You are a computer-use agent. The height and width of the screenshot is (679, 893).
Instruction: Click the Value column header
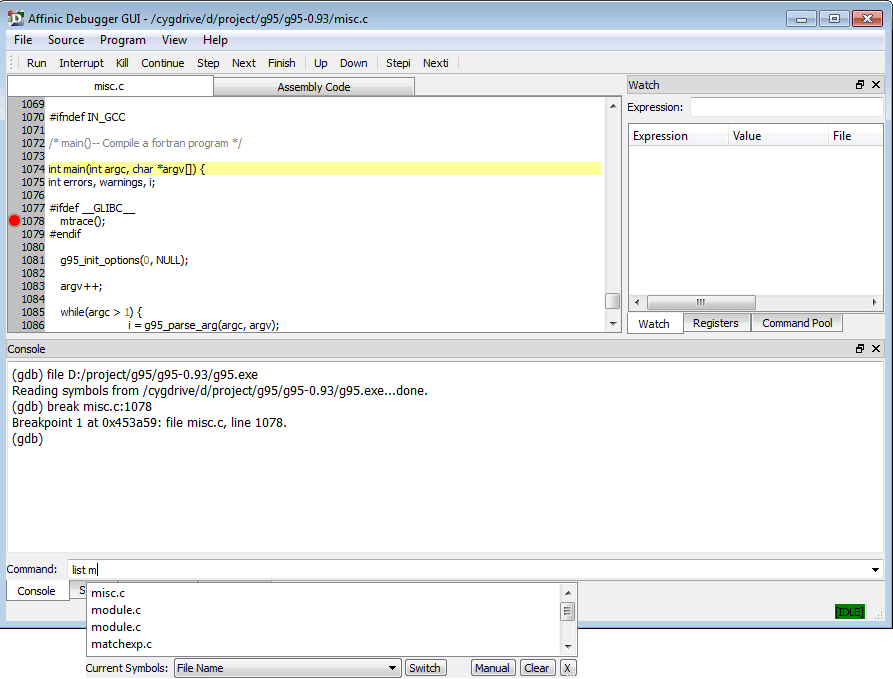point(778,136)
